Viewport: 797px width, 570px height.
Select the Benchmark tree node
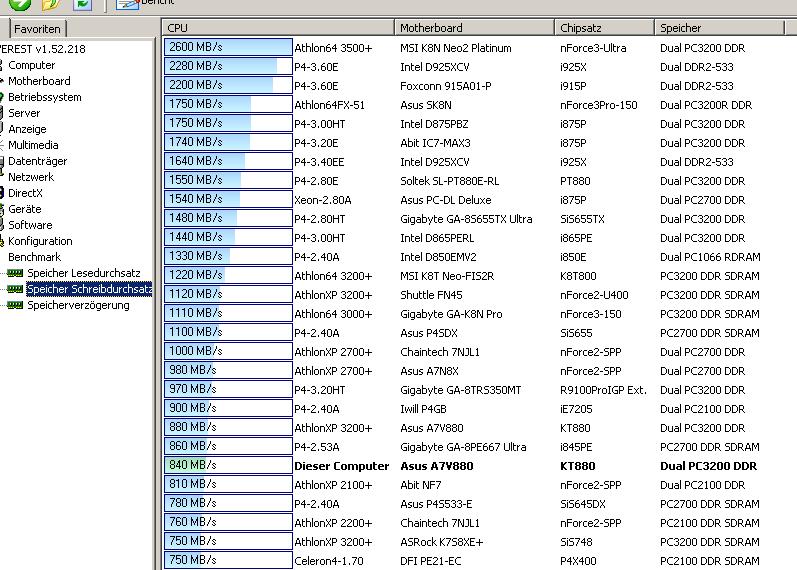pos(35,257)
